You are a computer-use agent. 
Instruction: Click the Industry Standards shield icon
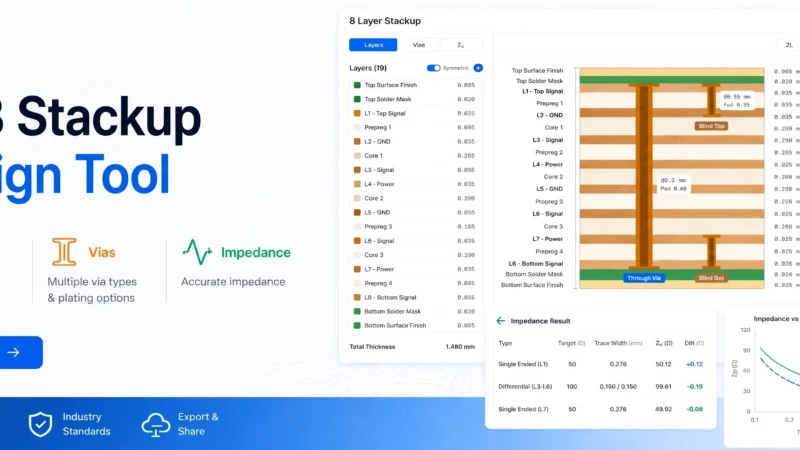[40, 424]
